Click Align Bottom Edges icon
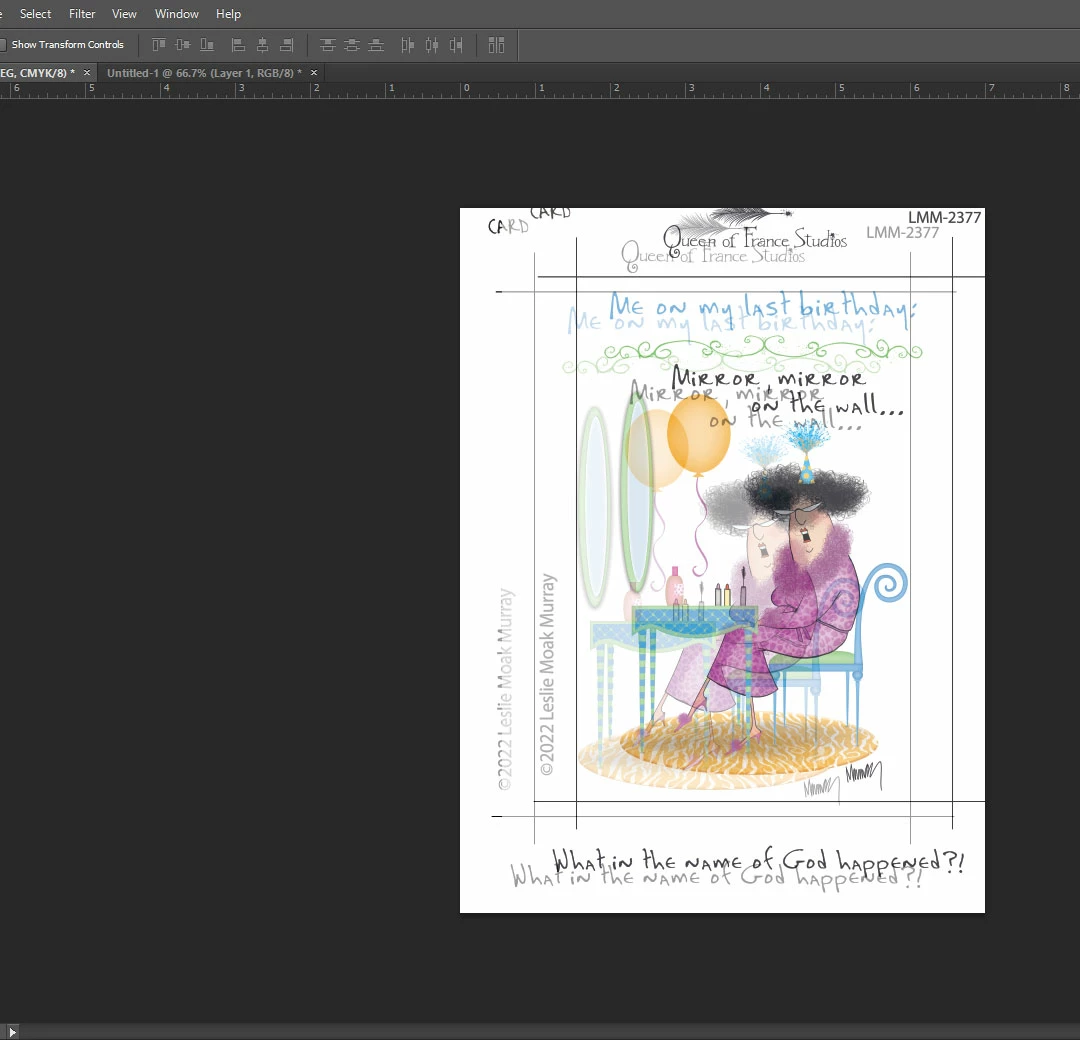The width and height of the screenshot is (1080, 1040). [207, 45]
